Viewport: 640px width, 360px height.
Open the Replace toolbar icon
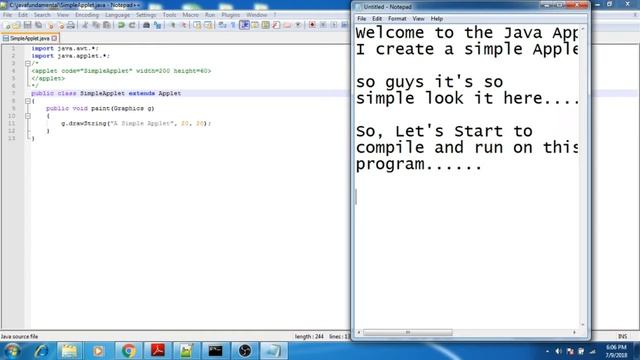157,25
